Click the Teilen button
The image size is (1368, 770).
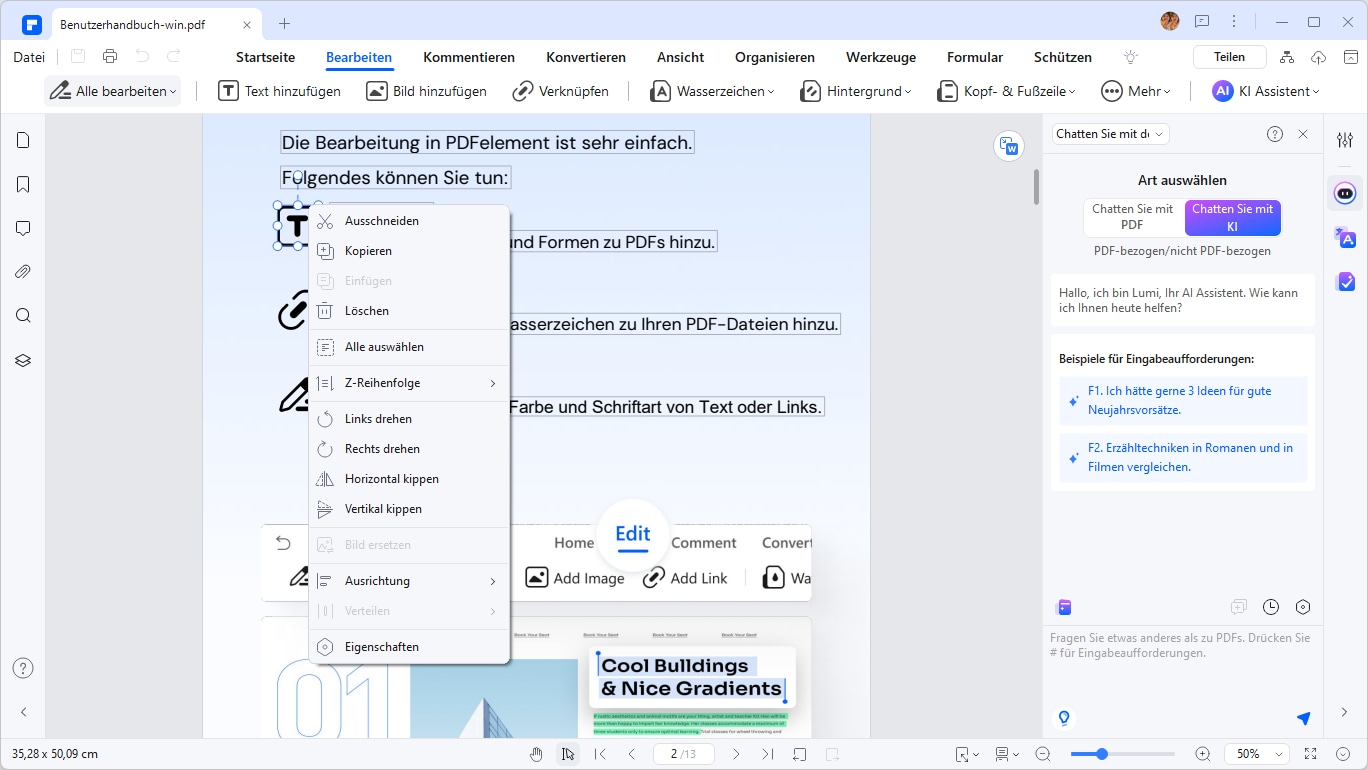(x=1230, y=57)
